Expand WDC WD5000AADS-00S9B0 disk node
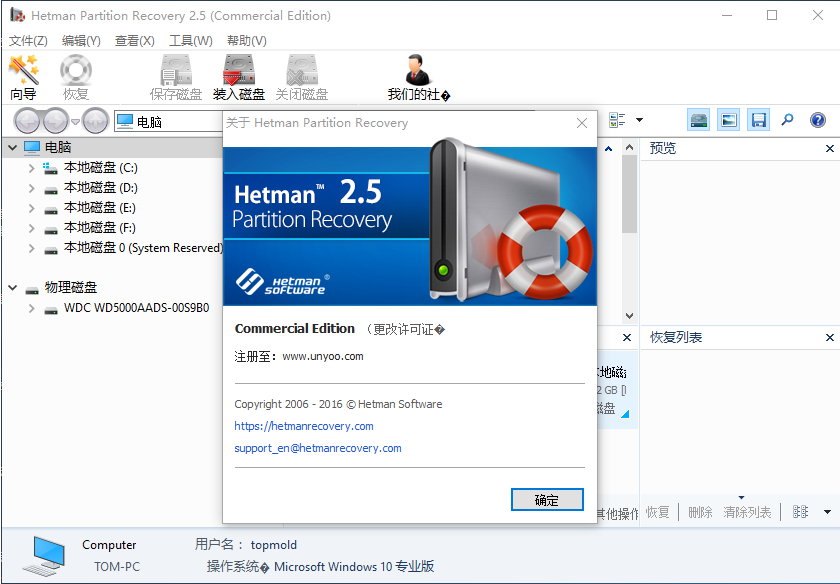This screenshot has height=584, width=840. point(32,309)
